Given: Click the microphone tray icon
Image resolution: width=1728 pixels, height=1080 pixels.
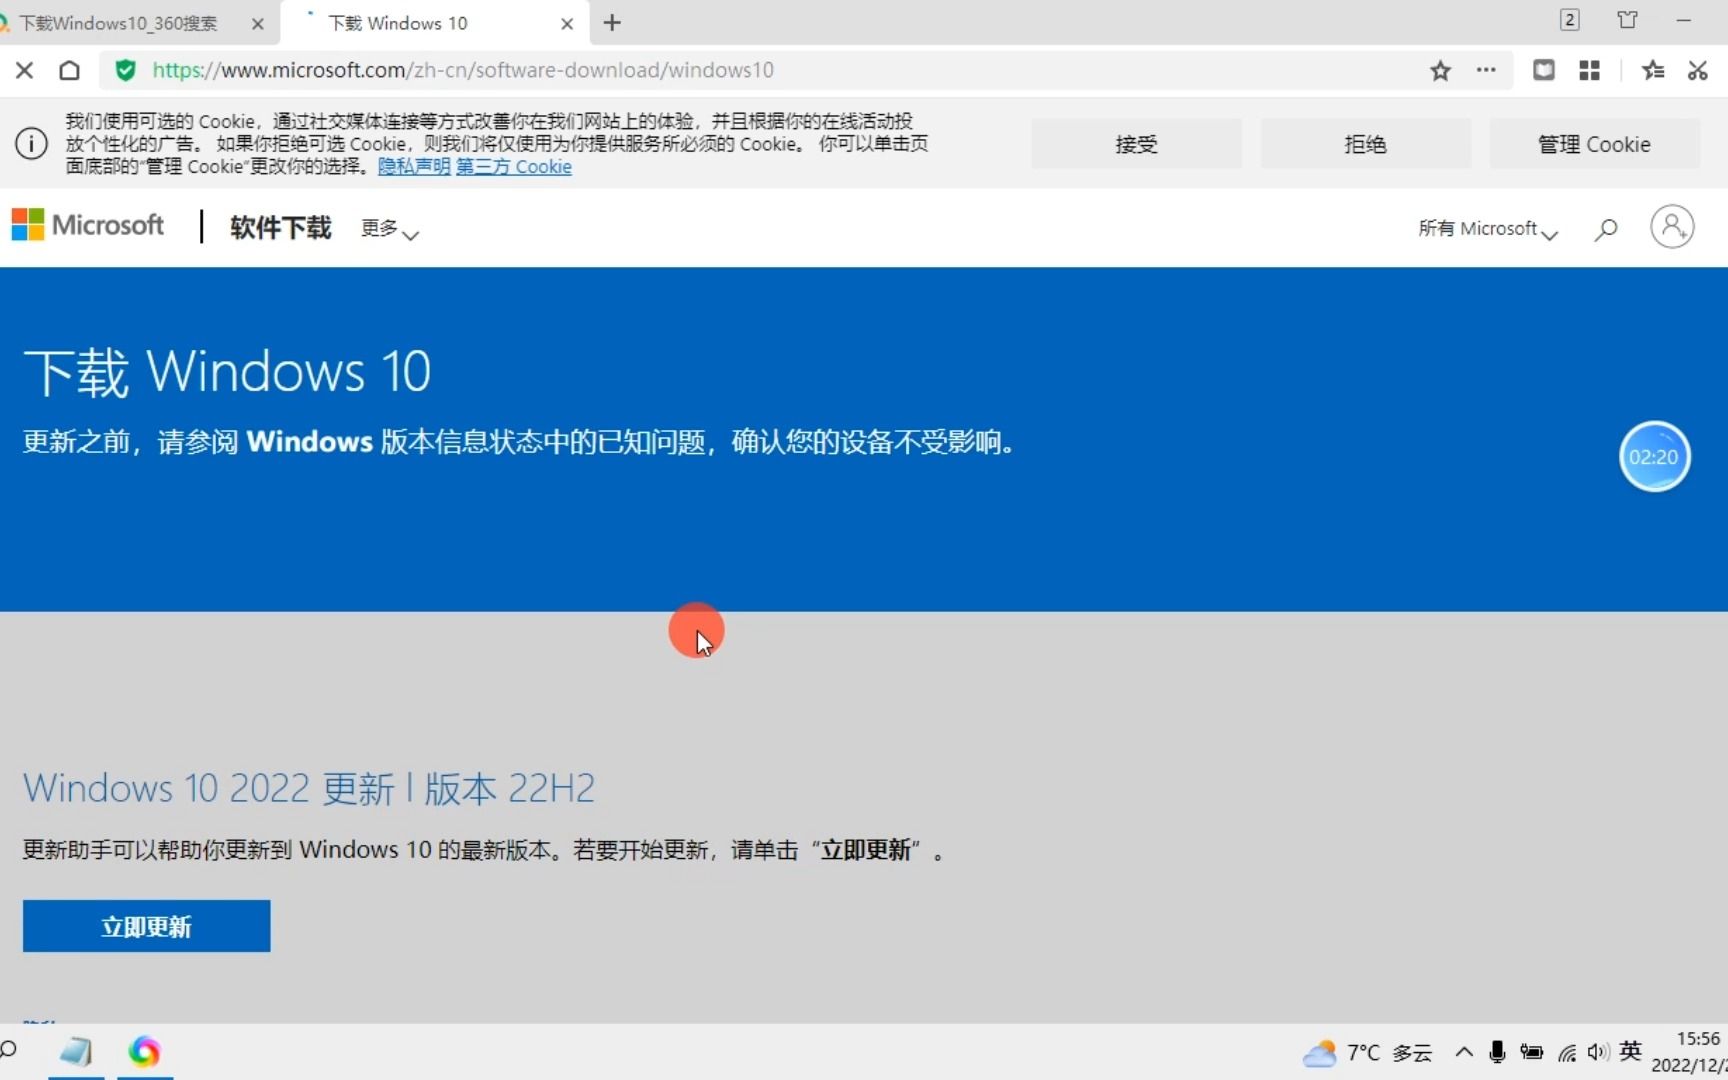Looking at the screenshot, I should pos(1497,1052).
